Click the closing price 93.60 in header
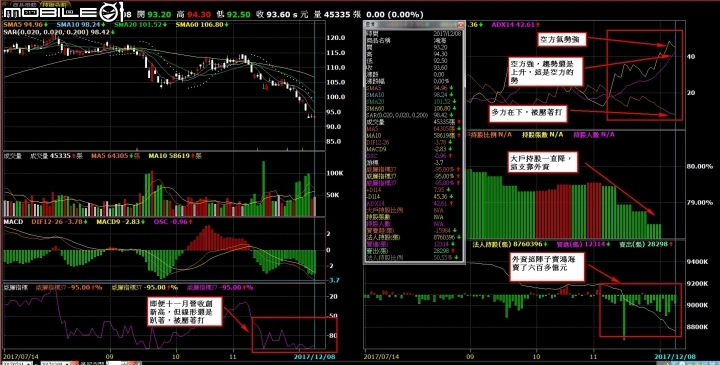This screenshot has width=720, height=365. tap(278, 15)
